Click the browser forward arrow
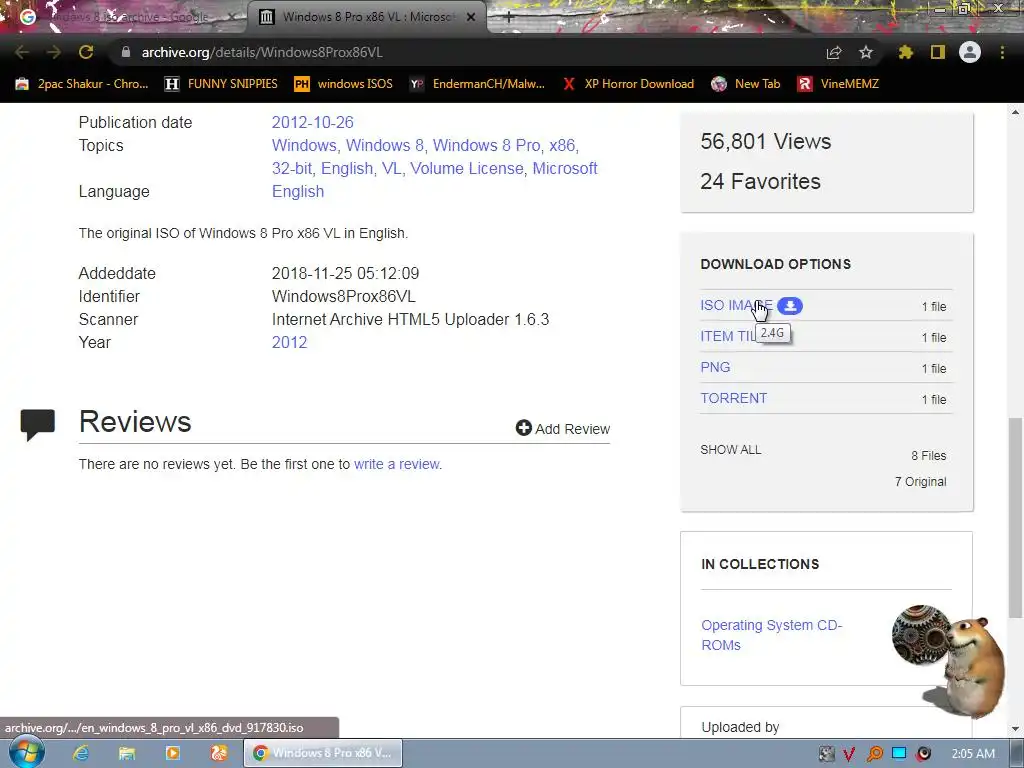This screenshot has height=768, width=1024. click(54, 52)
